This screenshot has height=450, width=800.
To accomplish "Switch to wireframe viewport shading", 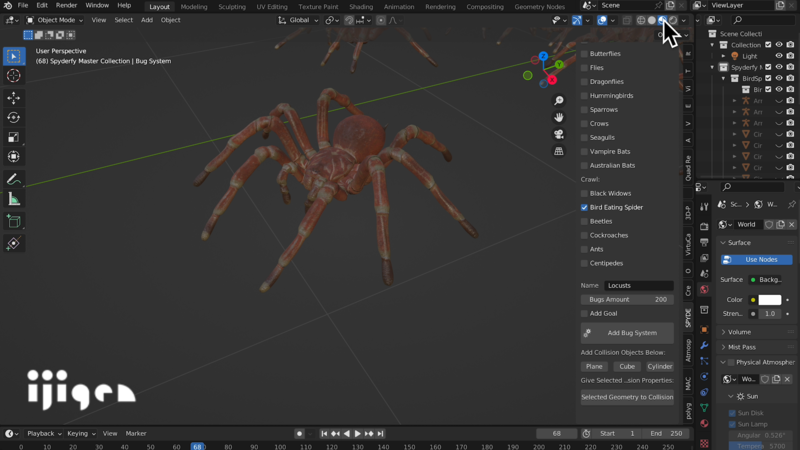I will [641, 20].
